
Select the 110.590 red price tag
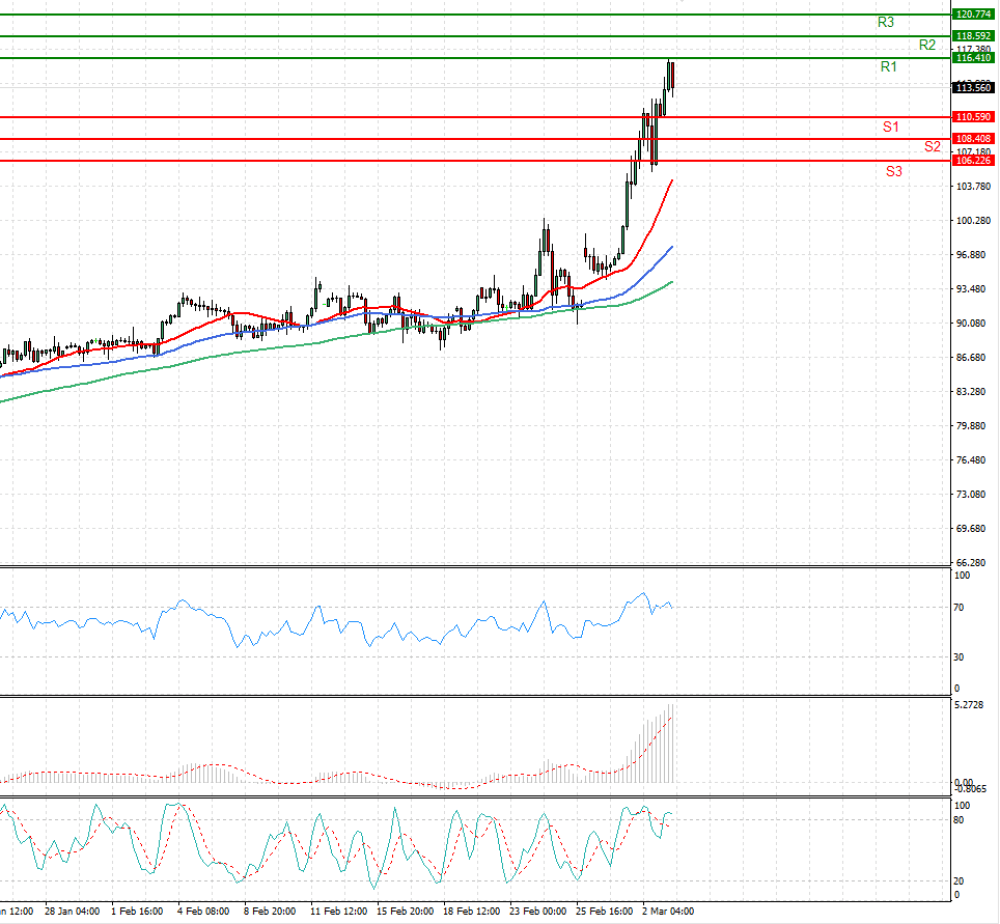pos(973,117)
